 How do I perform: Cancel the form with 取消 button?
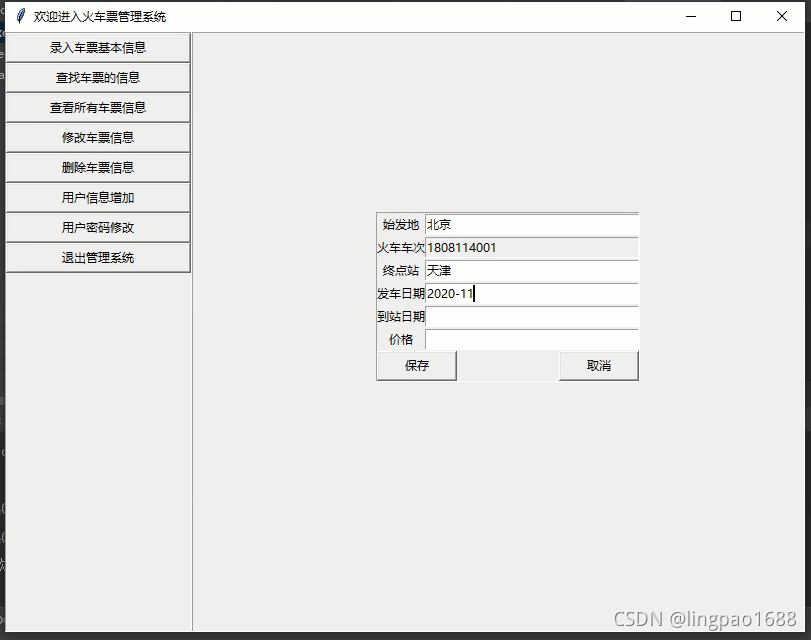click(x=599, y=366)
